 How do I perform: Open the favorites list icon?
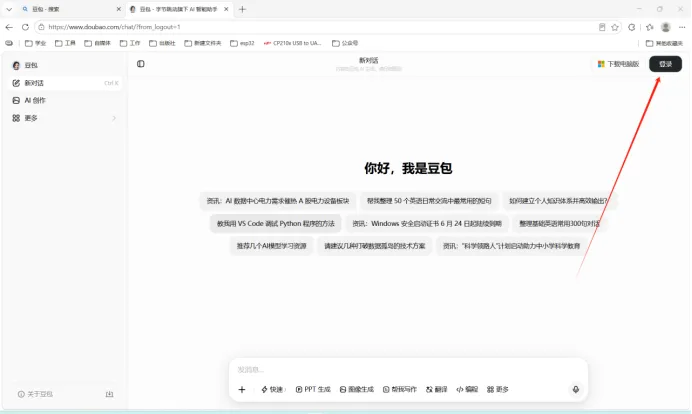(649, 27)
